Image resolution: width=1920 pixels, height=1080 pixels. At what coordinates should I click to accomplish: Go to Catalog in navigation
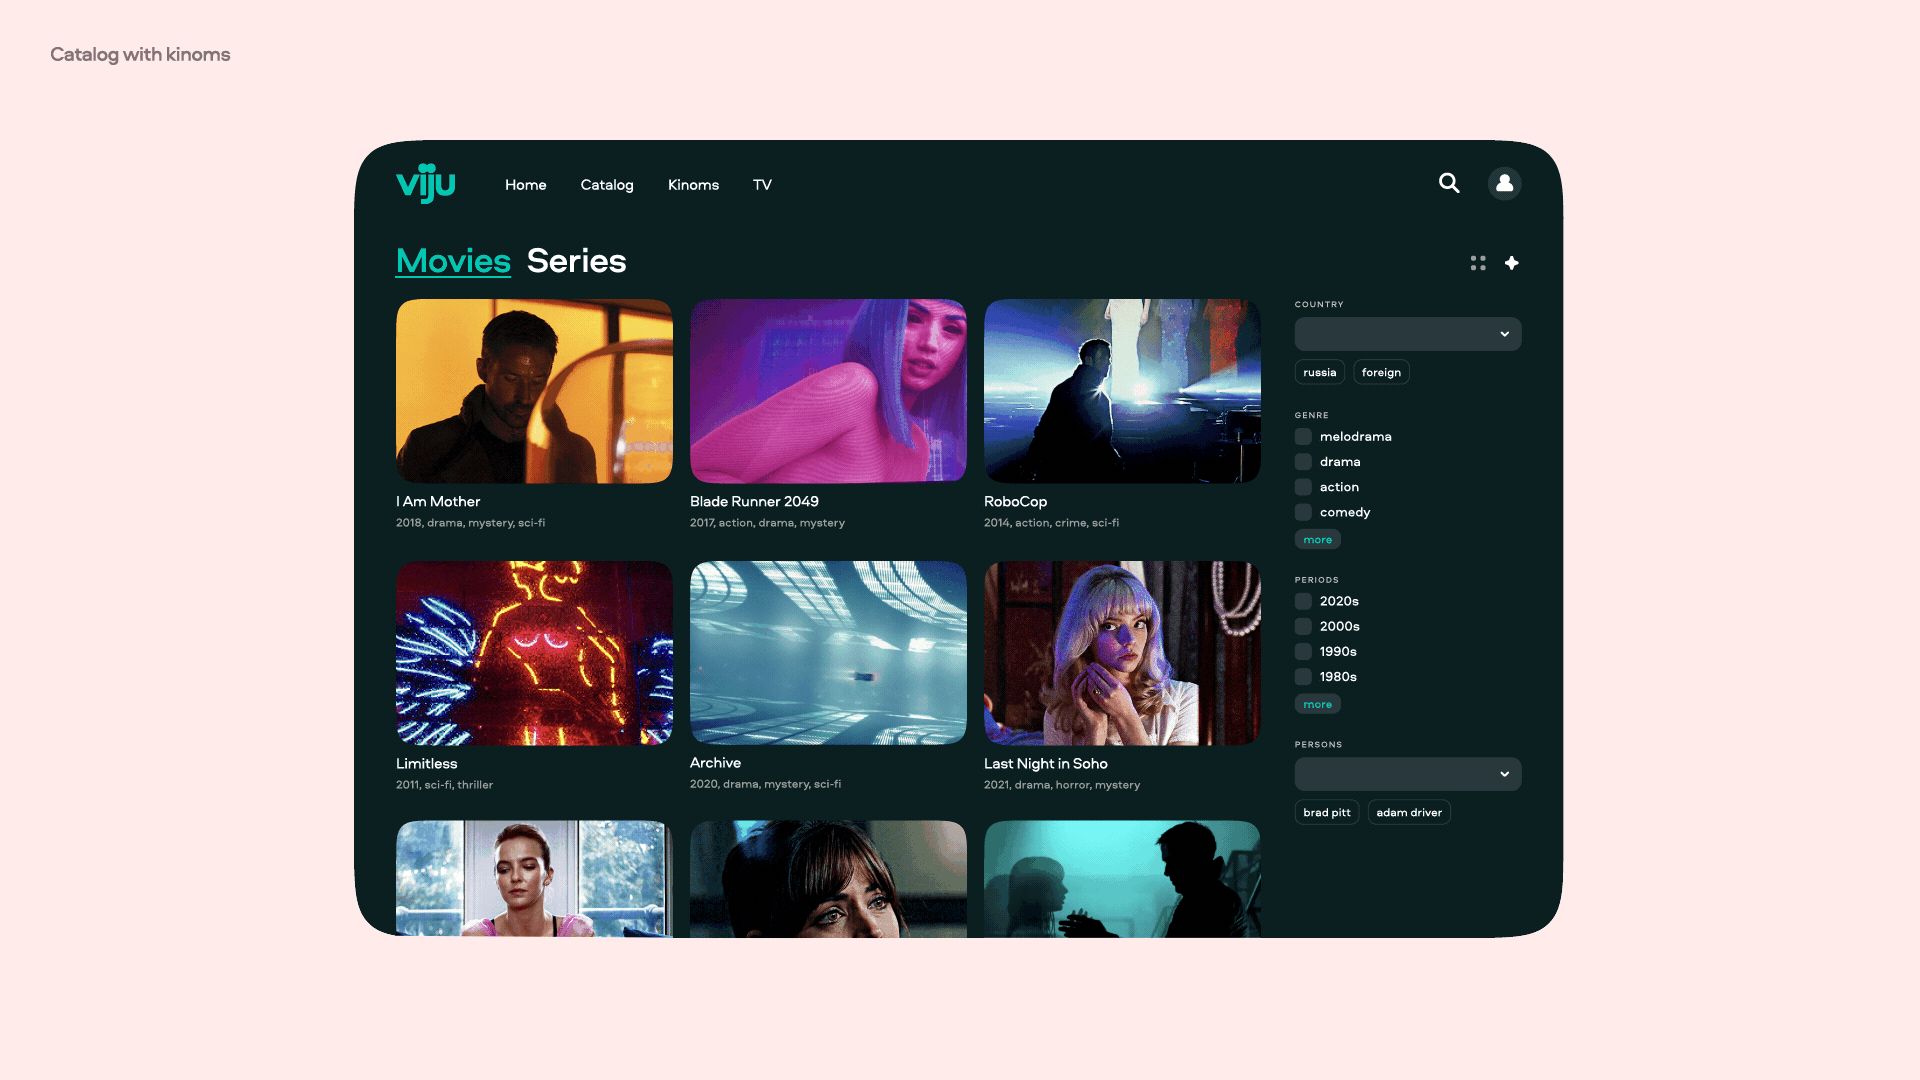point(606,185)
